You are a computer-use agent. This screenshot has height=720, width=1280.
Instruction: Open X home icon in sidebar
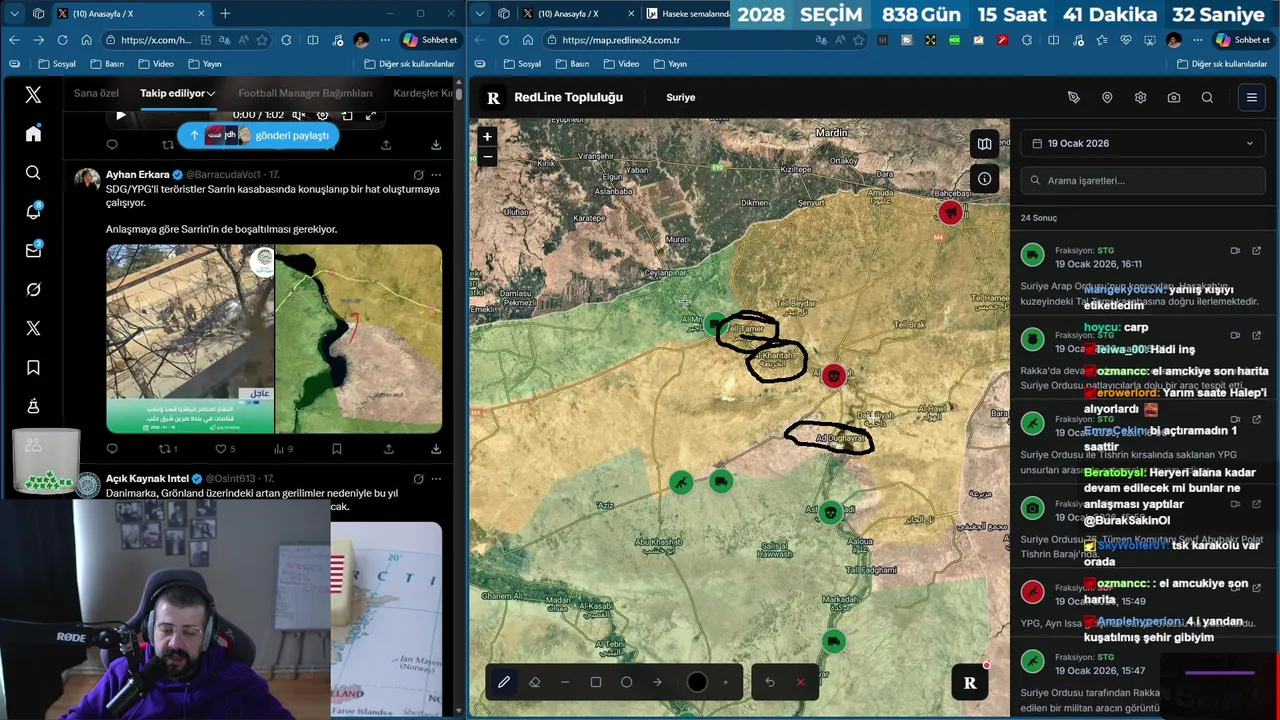[x=33, y=134]
